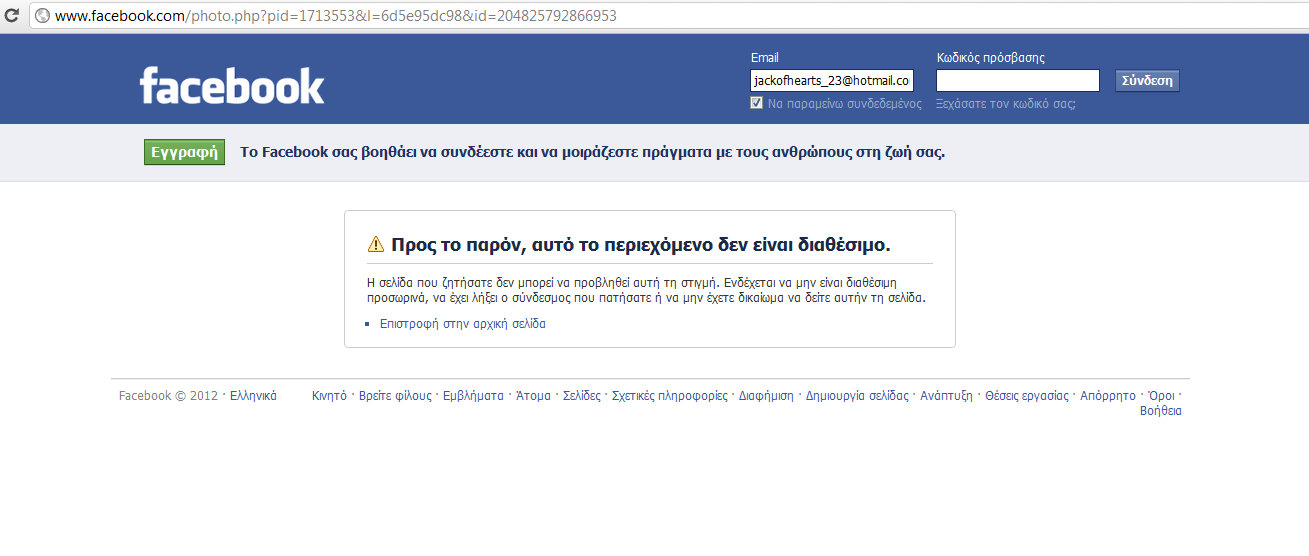Open the Κινητό footer link
This screenshot has width=1309, height=556.
click(329, 396)
